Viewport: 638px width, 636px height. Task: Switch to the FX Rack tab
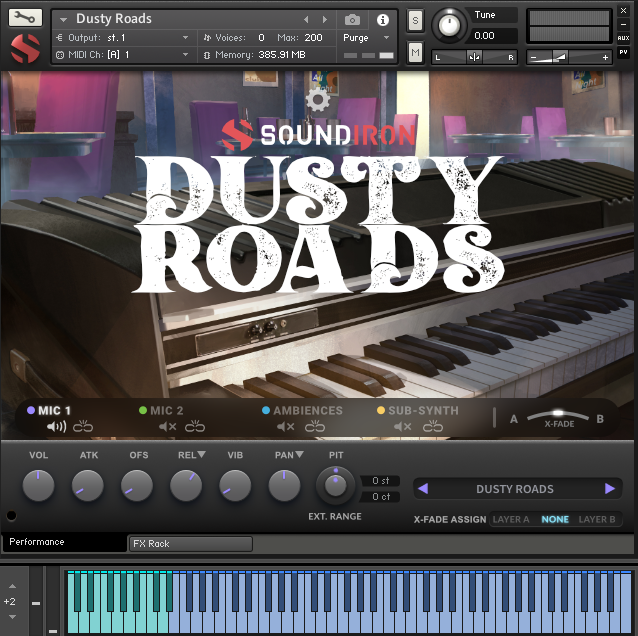coord(190,544)
